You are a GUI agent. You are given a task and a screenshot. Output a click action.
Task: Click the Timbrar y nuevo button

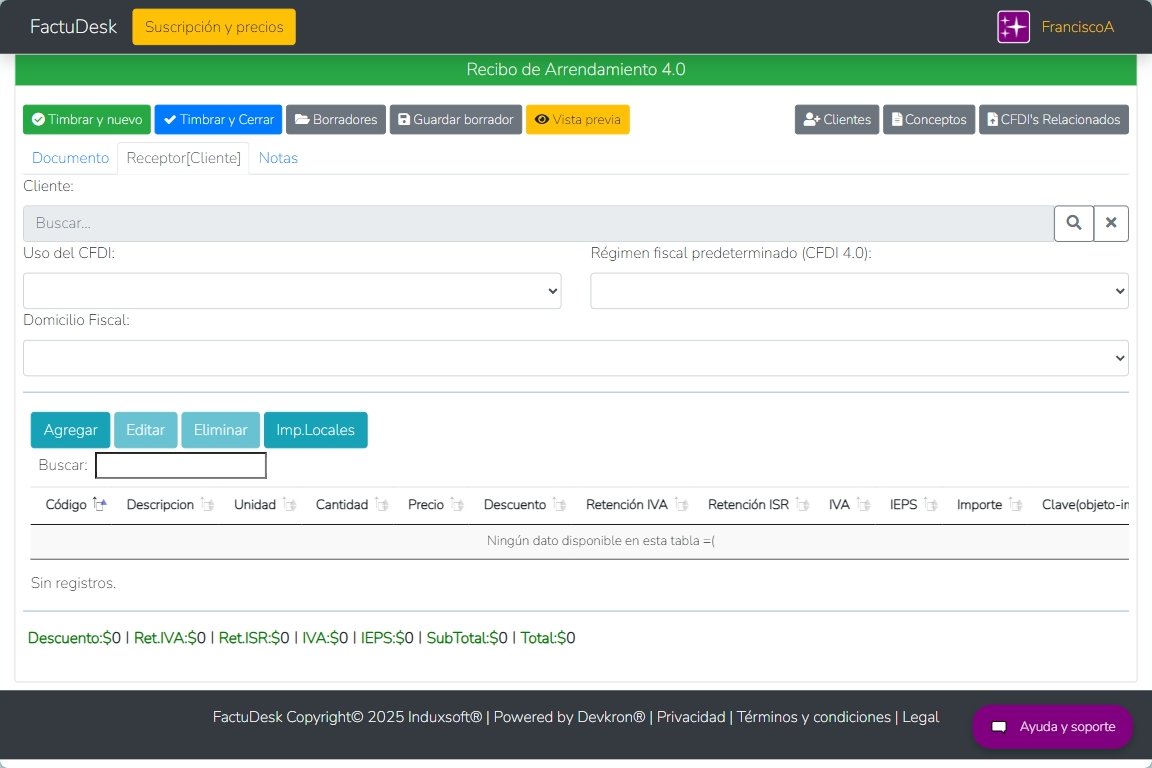[87, 119]
